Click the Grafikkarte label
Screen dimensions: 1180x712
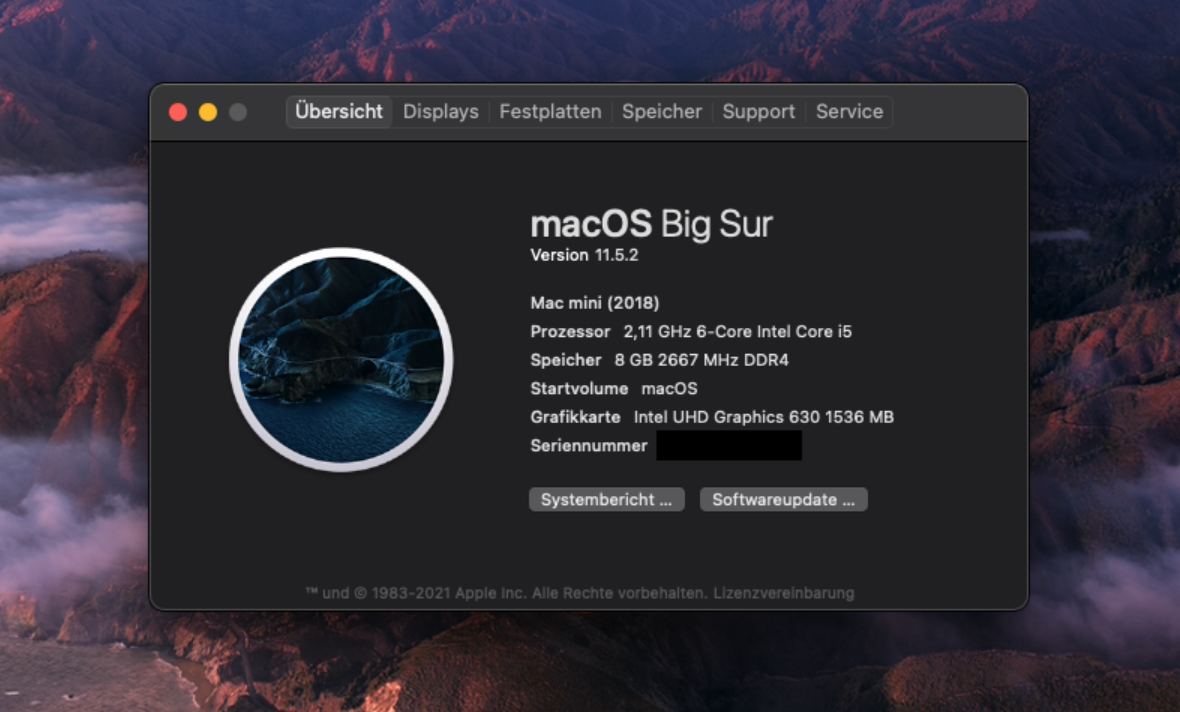coord(575,417)
